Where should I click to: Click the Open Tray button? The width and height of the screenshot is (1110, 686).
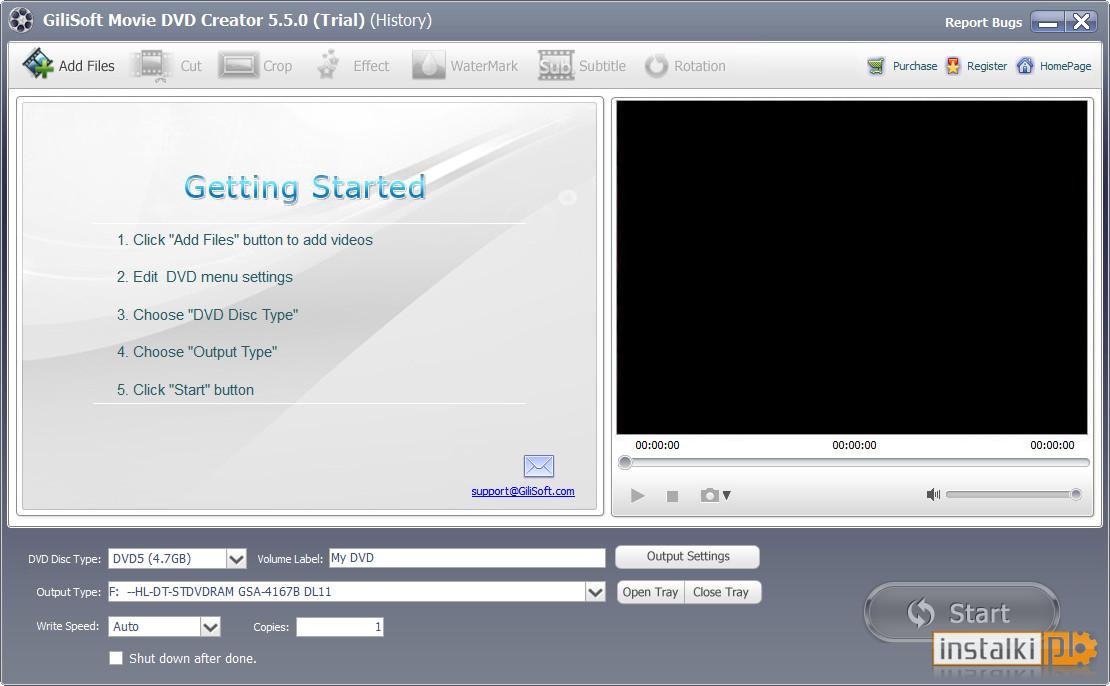650,592
